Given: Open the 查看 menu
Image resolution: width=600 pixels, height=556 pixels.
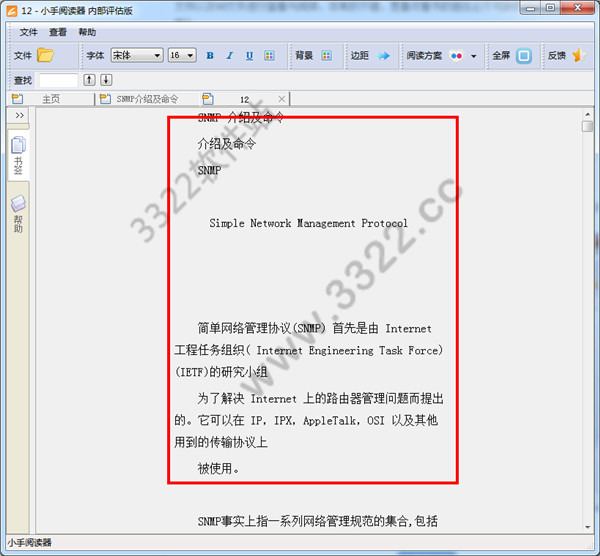Looking at the screenshot, I should coord(58,32).
